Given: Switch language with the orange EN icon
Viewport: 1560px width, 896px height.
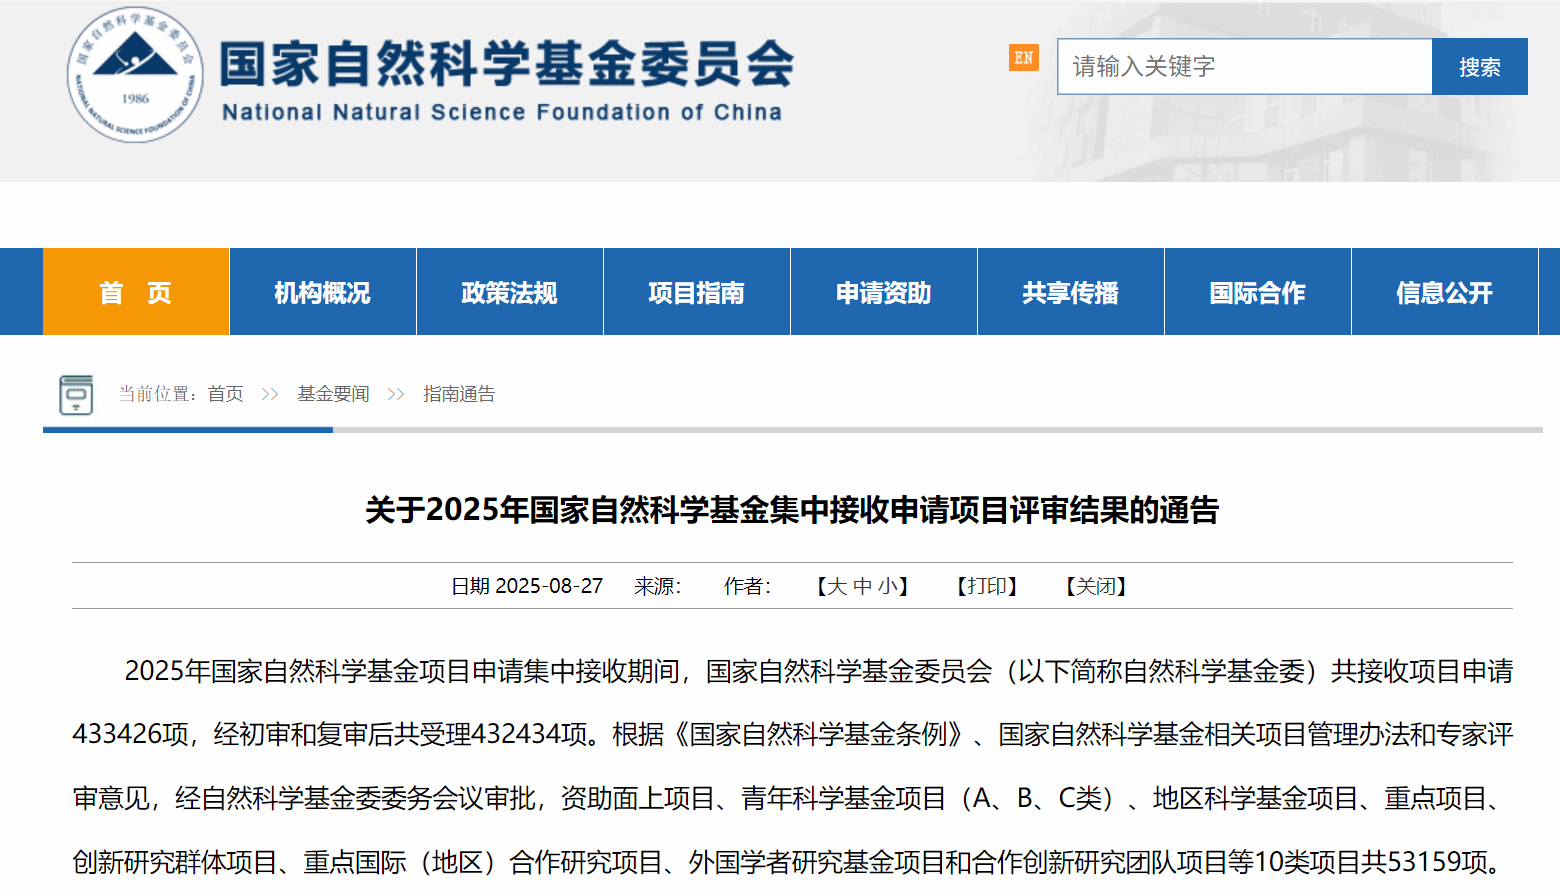Looking at the screenshot, I should (x=1024, y=58).
